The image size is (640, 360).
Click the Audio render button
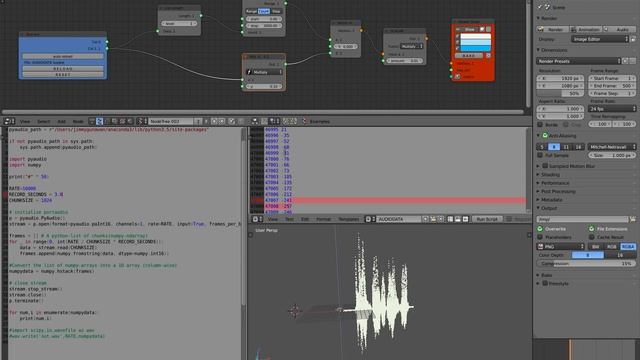(x=619, y=29)
